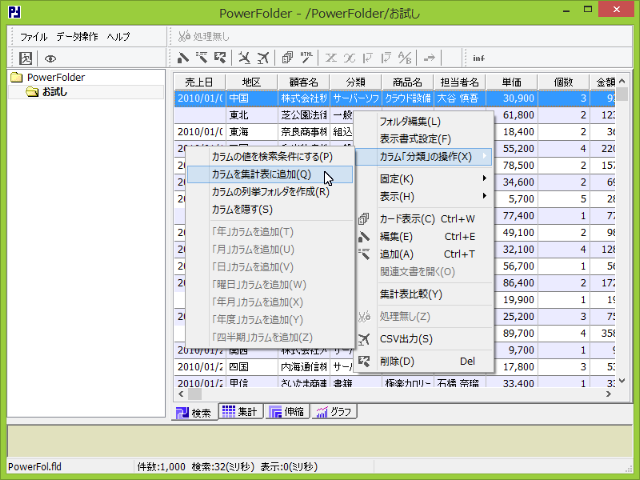The height and width of the screenshot is (480, 640).
Task: Open the データ操作 menu
Action: (77, 37)
